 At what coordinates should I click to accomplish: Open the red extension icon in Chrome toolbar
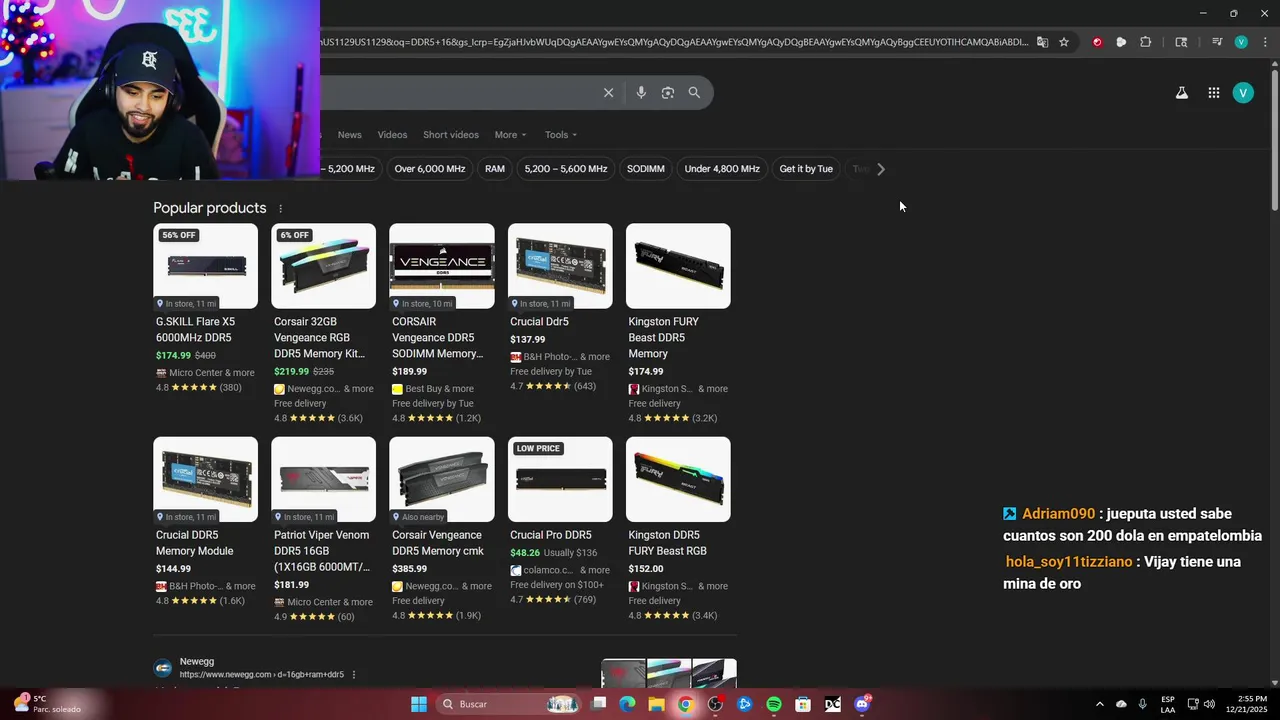coord(1097,42)
